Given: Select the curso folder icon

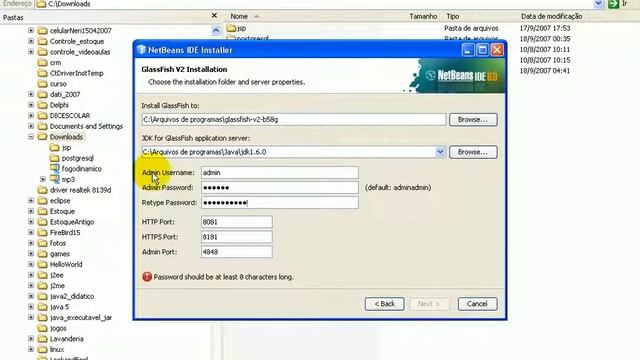Looking at the screenshot, I should (42, 84).
